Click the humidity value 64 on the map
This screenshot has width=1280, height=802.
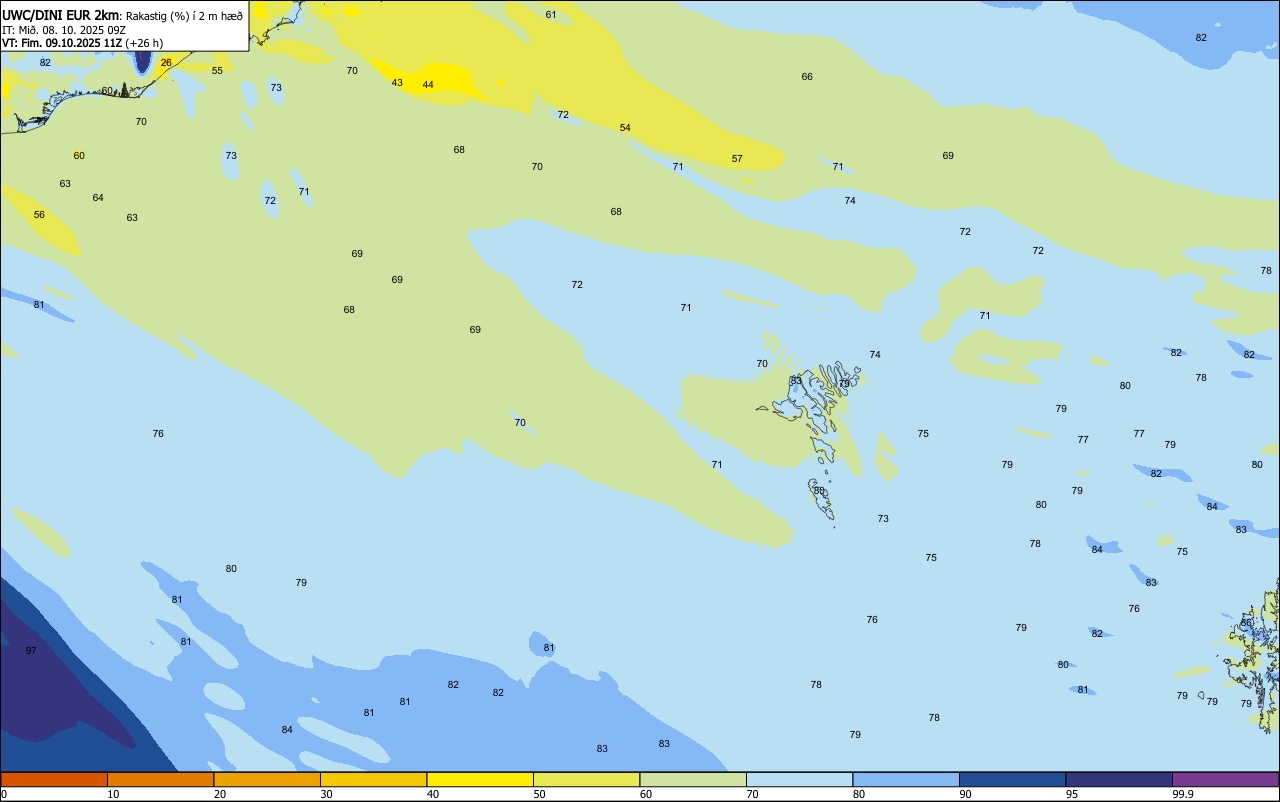pos(98,197)
